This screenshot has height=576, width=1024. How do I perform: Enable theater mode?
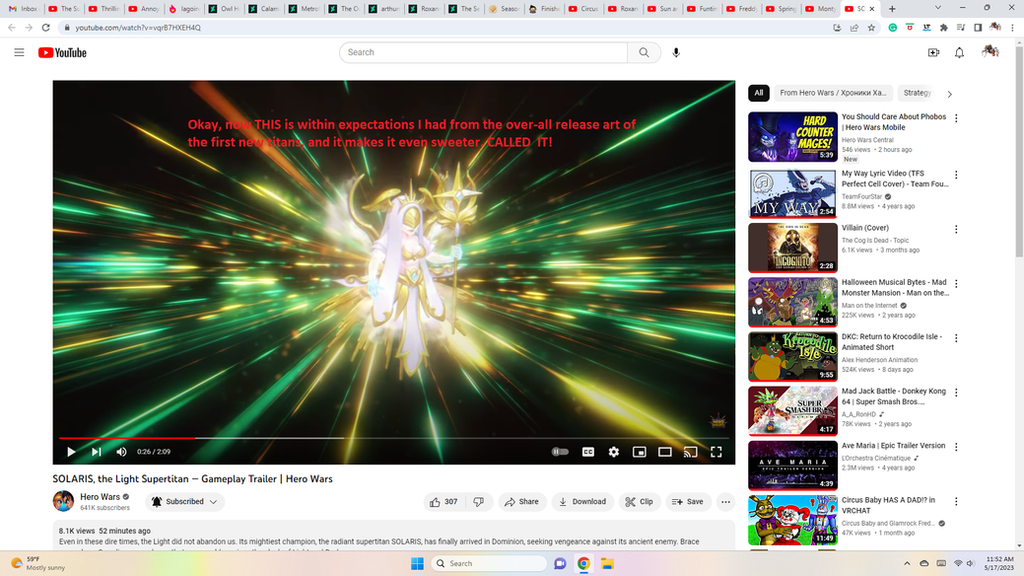(665, 451)
